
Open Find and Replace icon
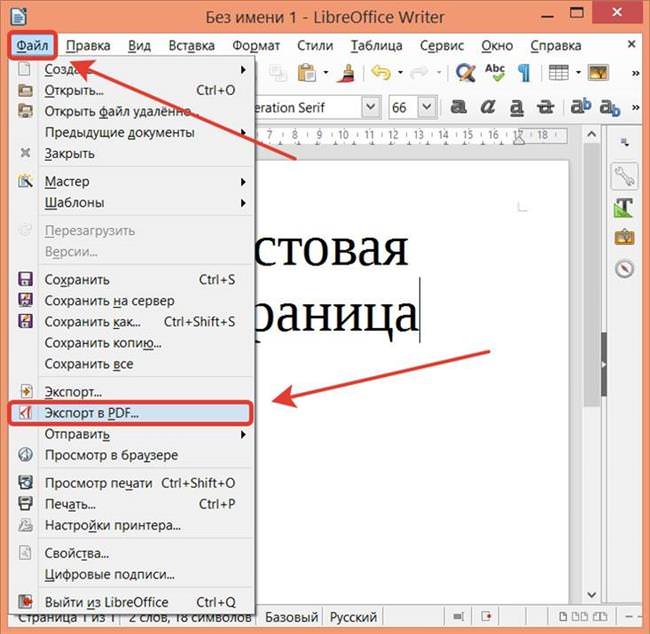click(465, 73)
